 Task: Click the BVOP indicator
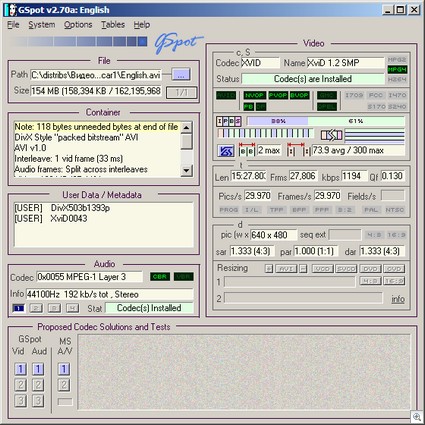[x=299, y=95]
